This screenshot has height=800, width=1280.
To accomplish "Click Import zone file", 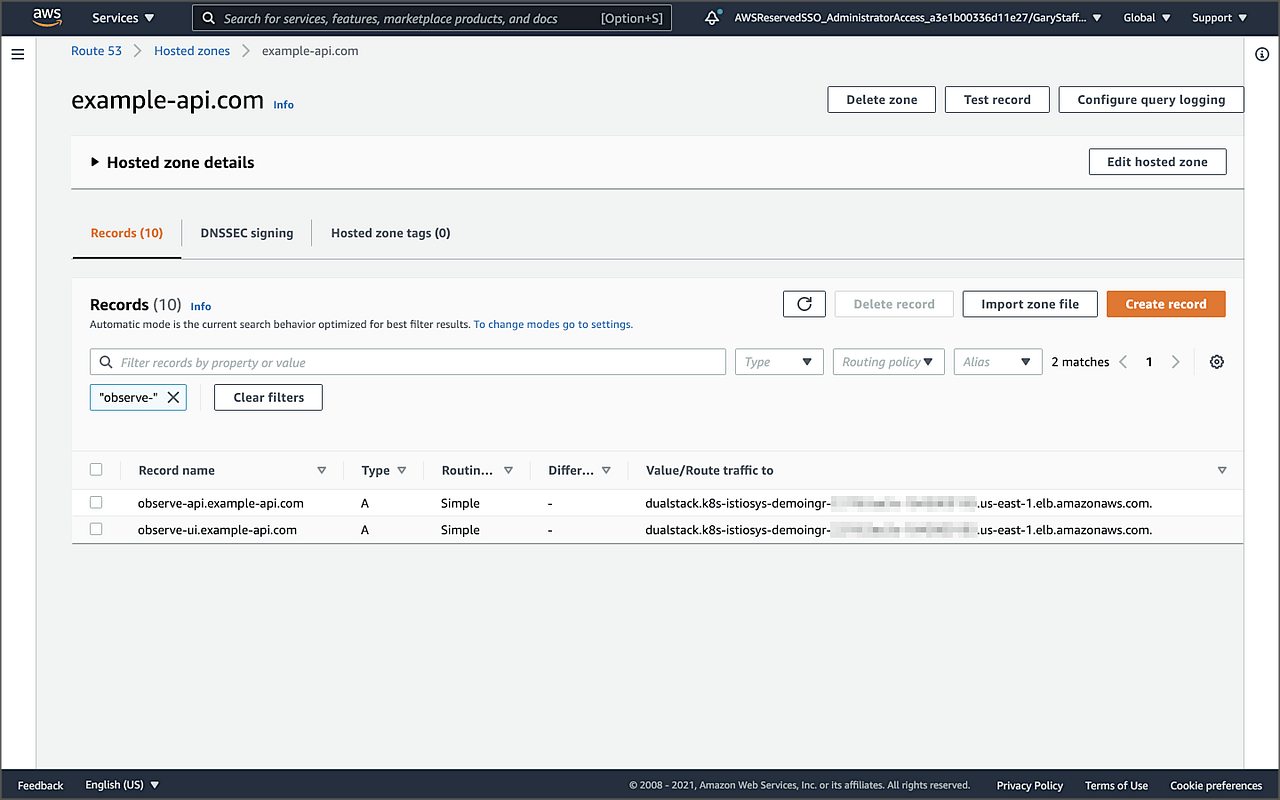I will 1030,304.
